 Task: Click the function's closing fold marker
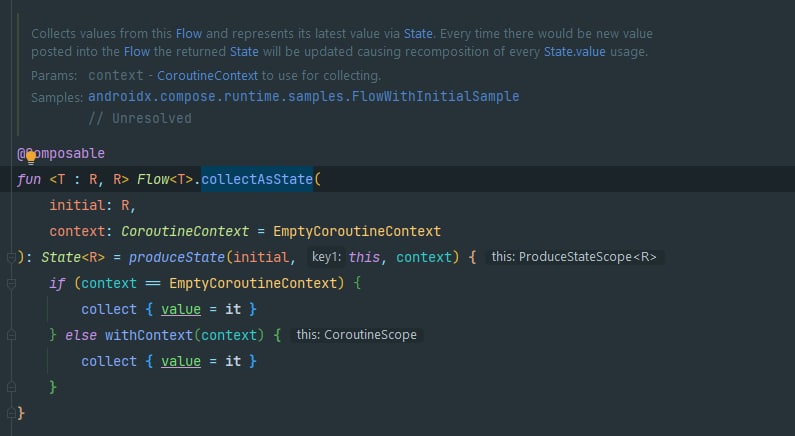click(x=9, y=412)
